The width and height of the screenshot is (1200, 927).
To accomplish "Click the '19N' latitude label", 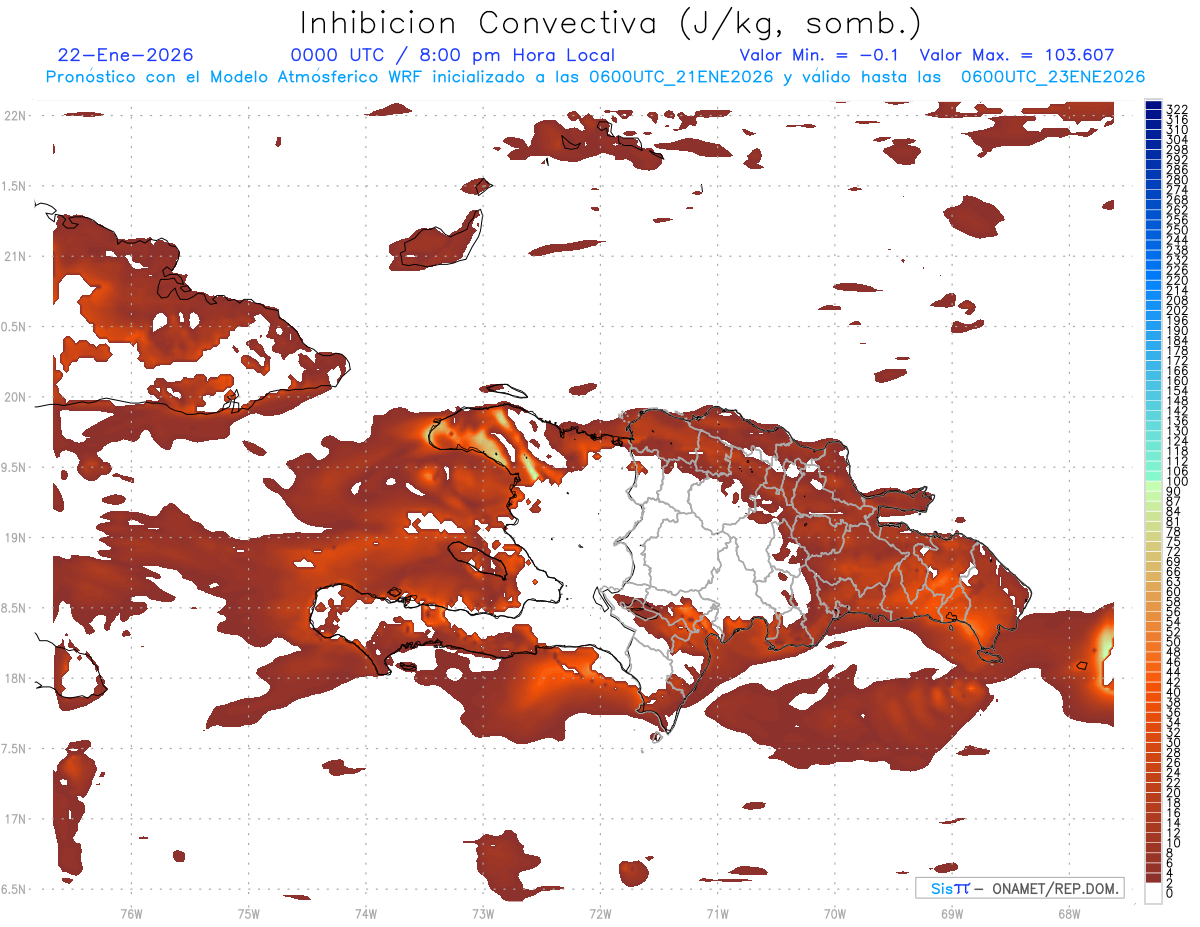I will coord(14,537).
